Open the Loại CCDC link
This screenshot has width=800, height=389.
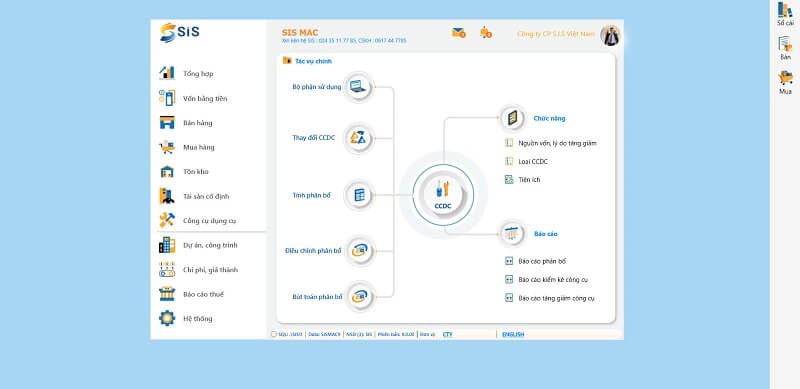tap(533, 162)
